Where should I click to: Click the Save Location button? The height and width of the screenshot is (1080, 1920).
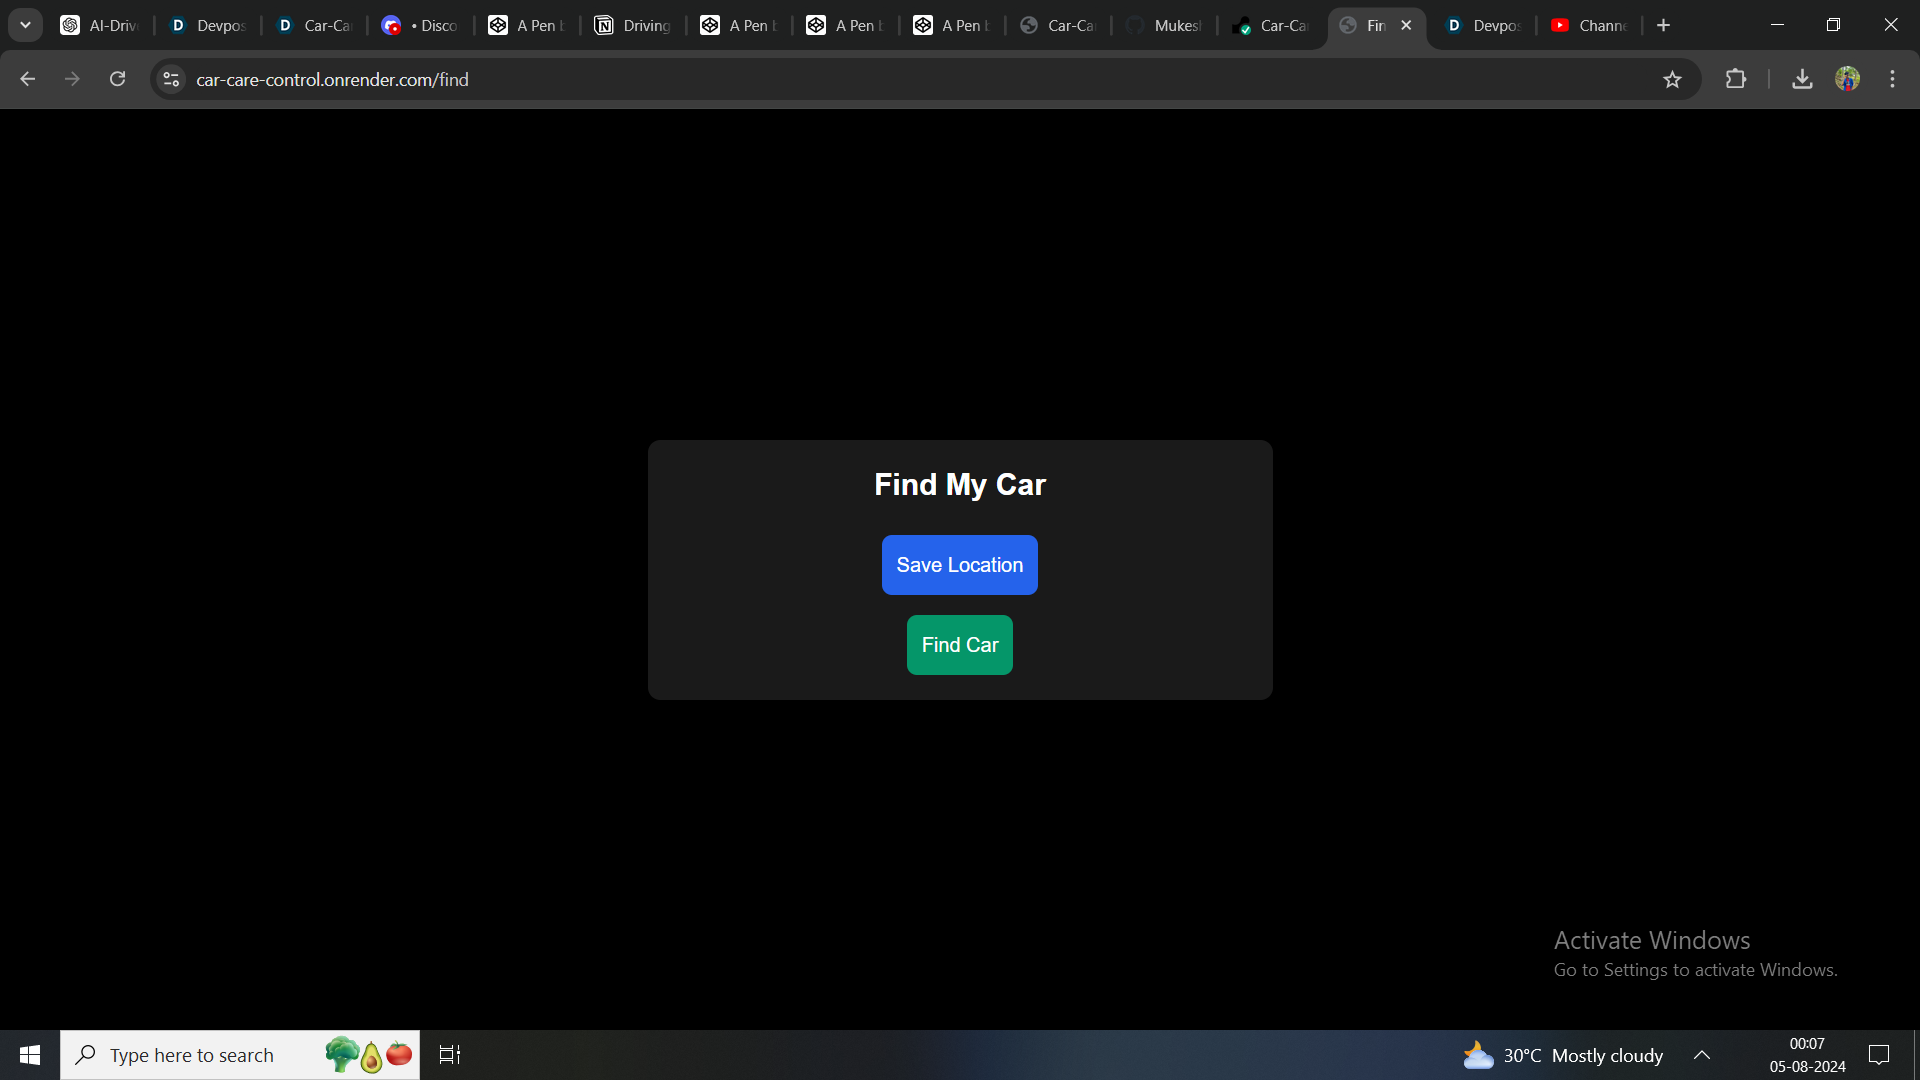(959, 565)
